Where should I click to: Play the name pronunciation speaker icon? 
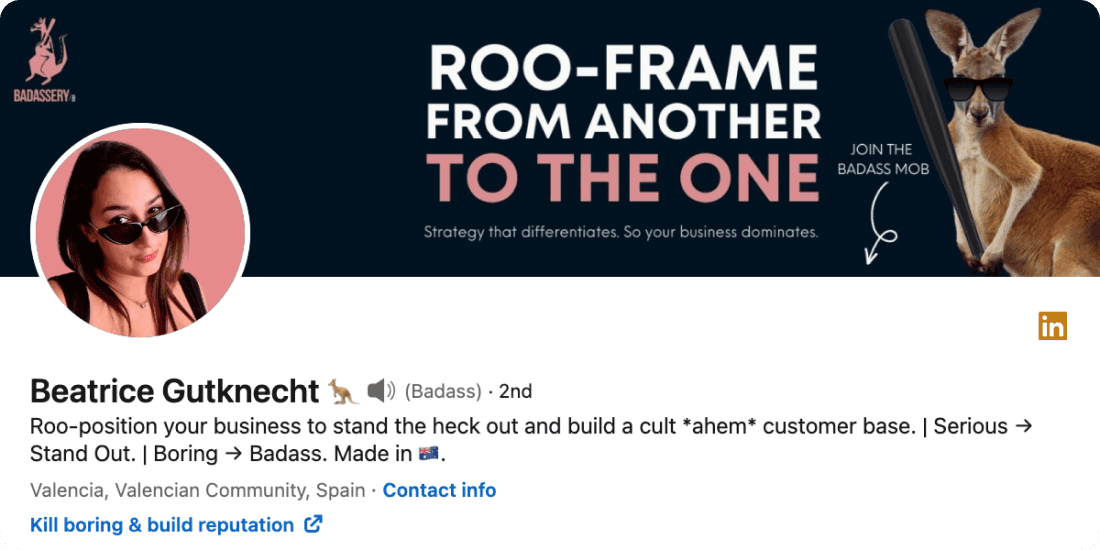382,391
